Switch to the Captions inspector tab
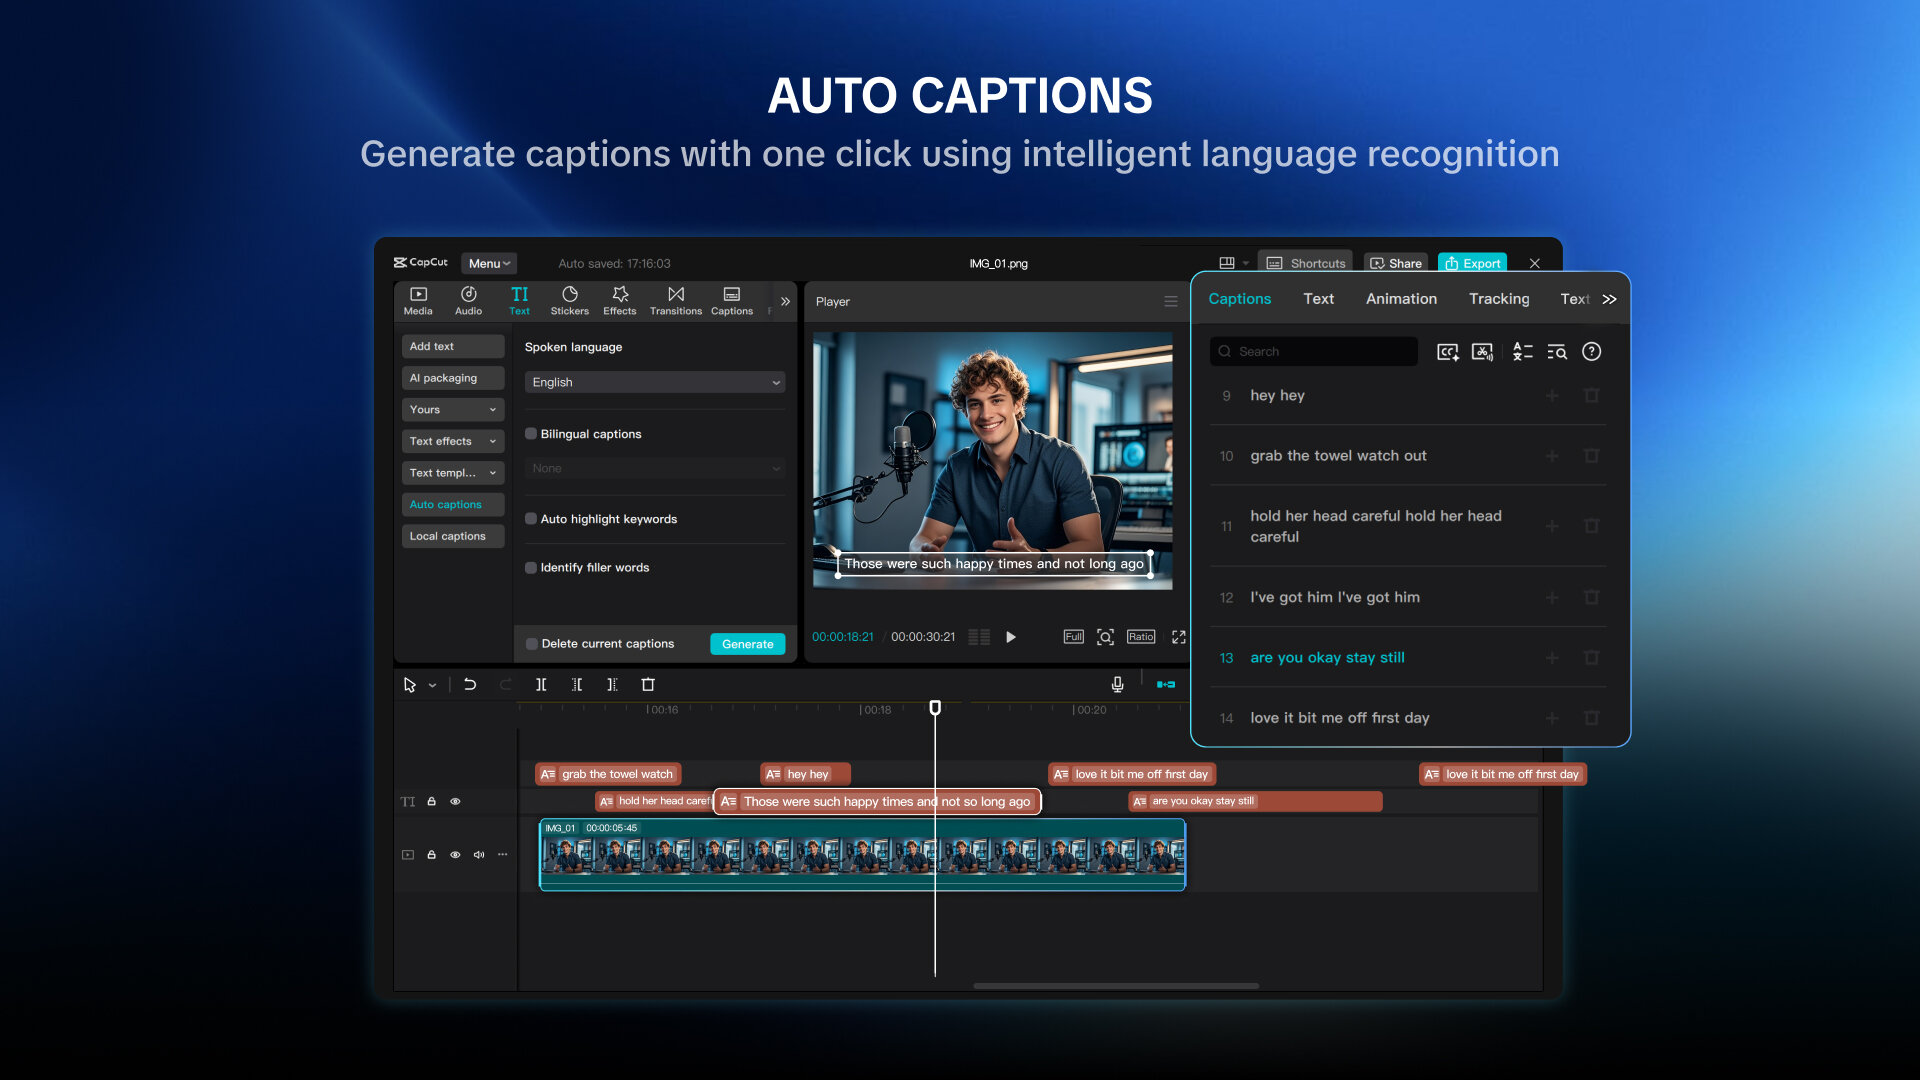1920x1080 pixels. point(1240,299)
